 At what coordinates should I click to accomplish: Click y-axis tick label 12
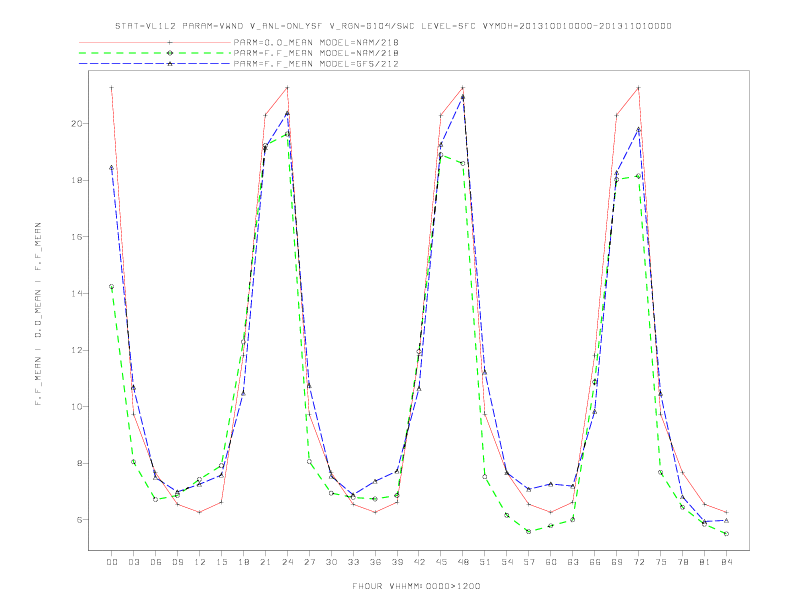(76, 350)
